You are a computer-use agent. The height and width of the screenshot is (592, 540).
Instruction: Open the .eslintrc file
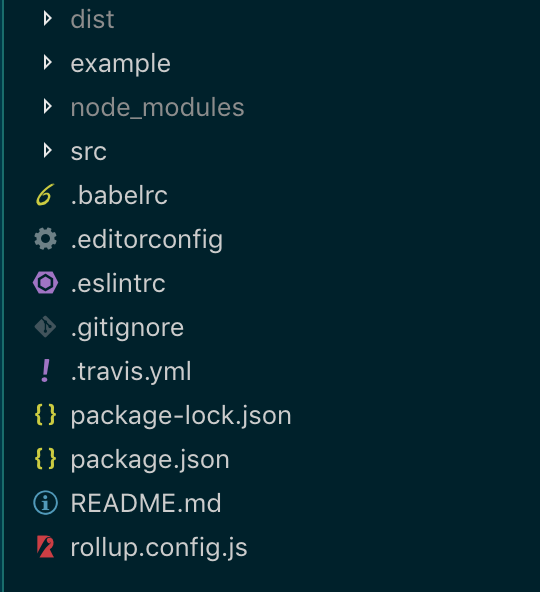[118, 284]
